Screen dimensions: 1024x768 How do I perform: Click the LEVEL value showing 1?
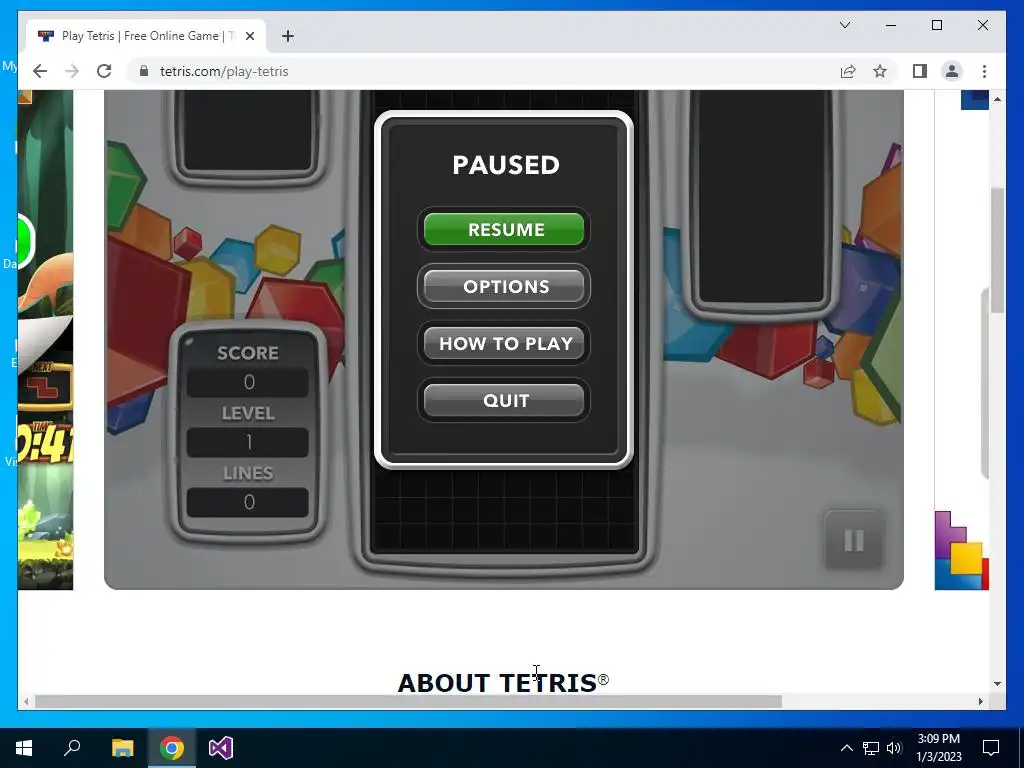tap(248, 442)
